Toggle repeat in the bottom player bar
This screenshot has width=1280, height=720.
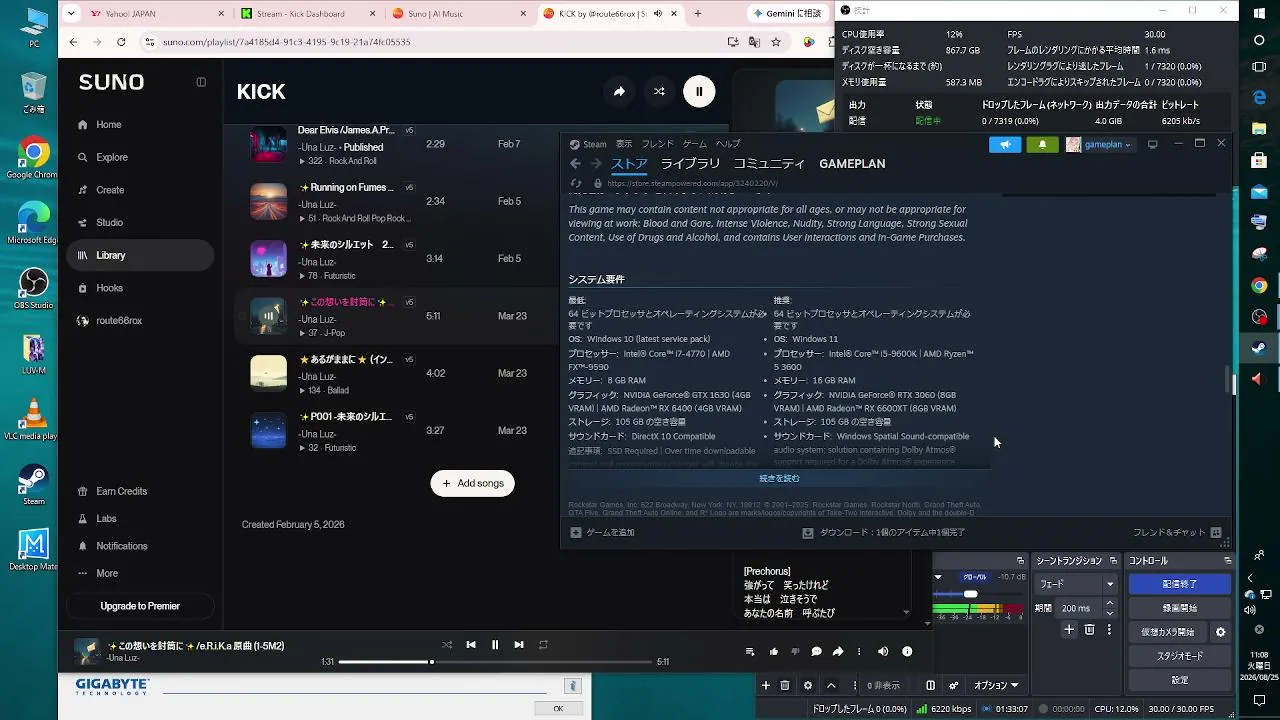pos(543,645)
